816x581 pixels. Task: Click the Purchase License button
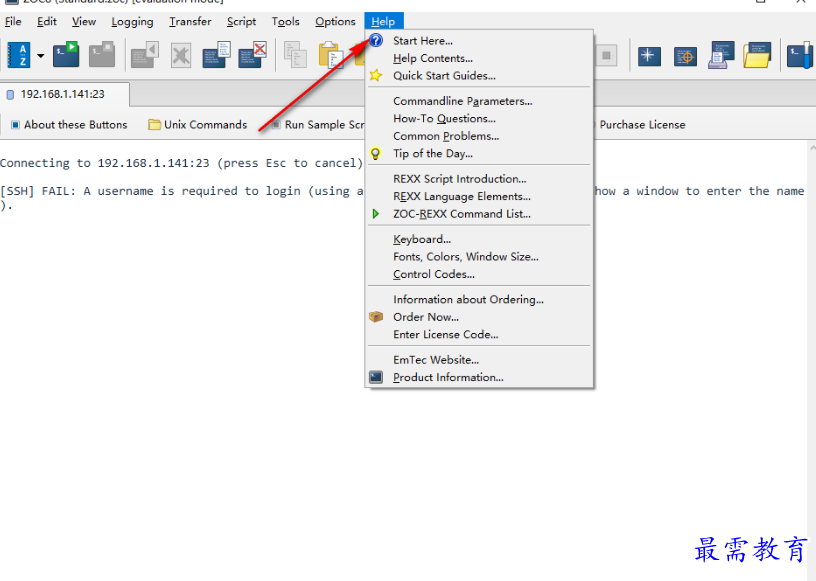coord(642,124)
